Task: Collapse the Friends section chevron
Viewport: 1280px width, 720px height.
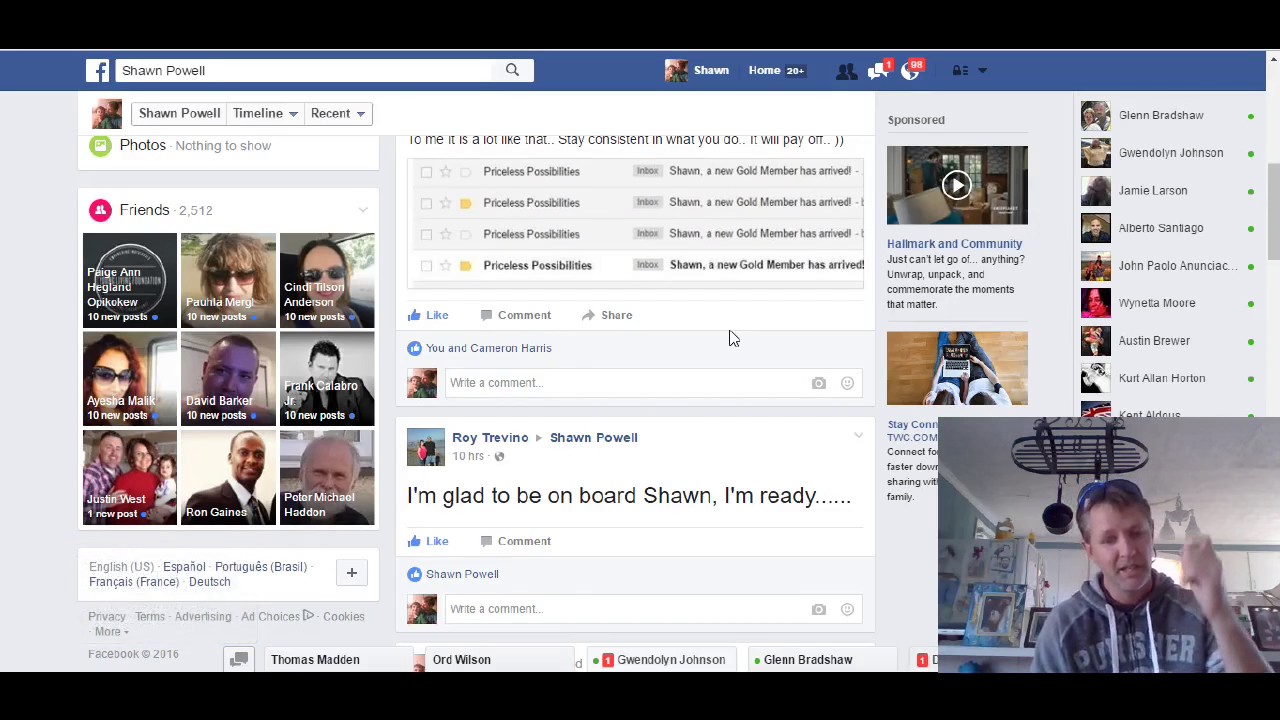Action: [x=362, y=210]
